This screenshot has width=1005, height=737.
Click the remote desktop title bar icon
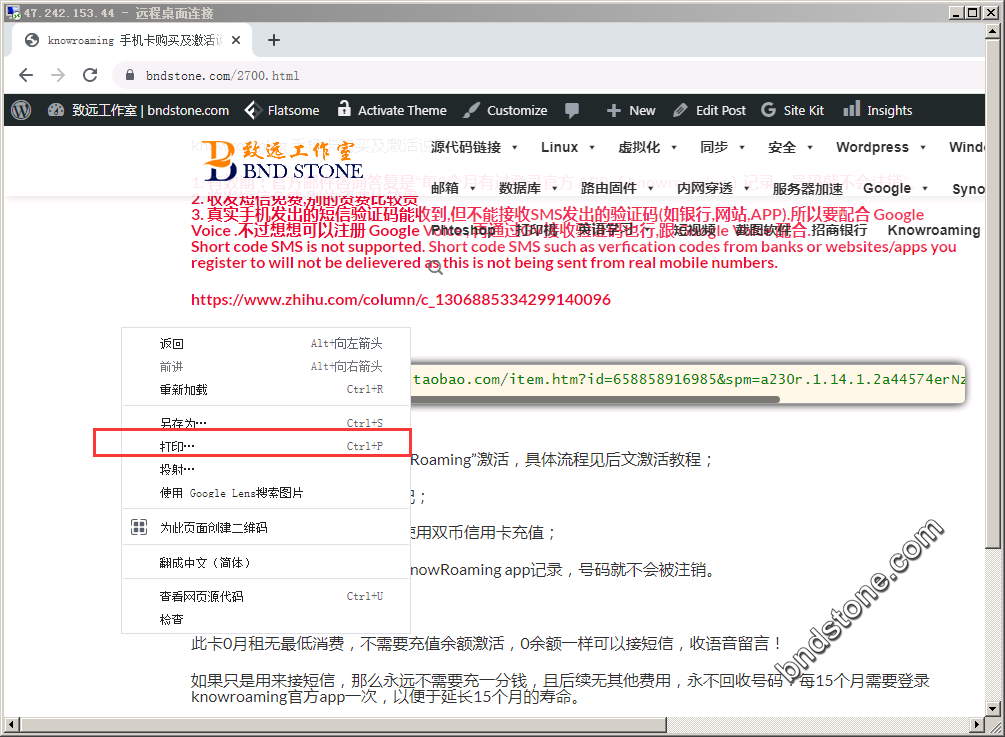point(13,12)
